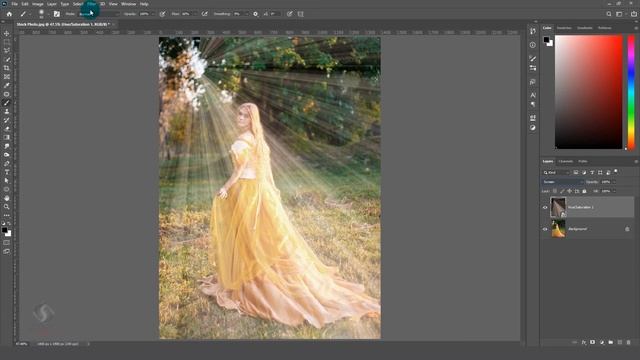Select the Hand tool
Image resolution: width=640 pixels, height=360 pixels.
(7, 198)
